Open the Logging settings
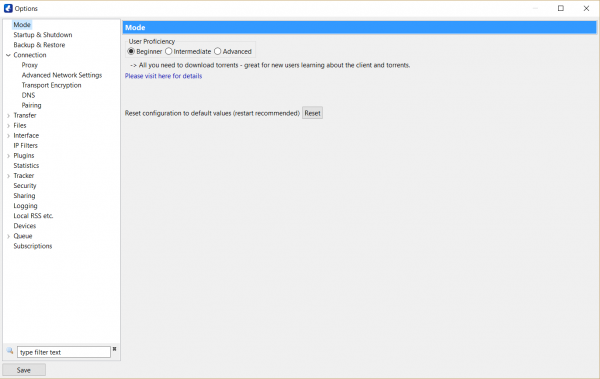 coord(26,206)
